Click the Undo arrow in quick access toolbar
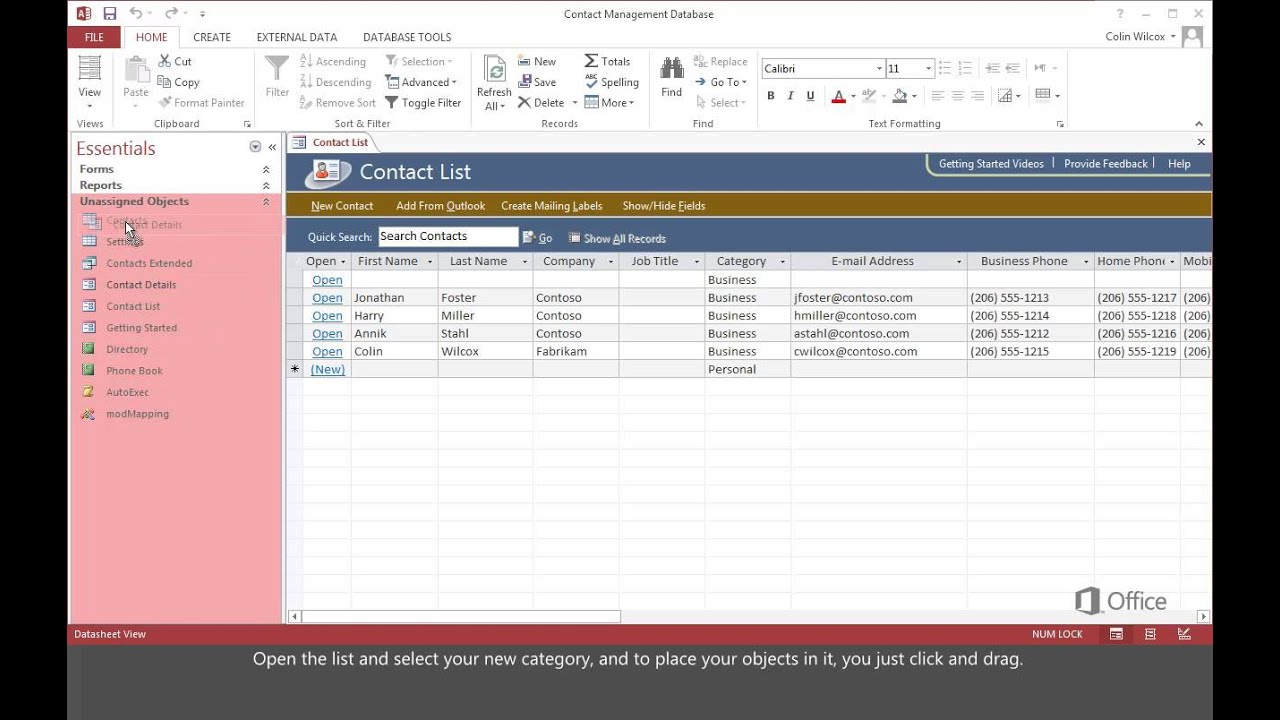Viewport: 1280px width, 720px height. (136, 14)
